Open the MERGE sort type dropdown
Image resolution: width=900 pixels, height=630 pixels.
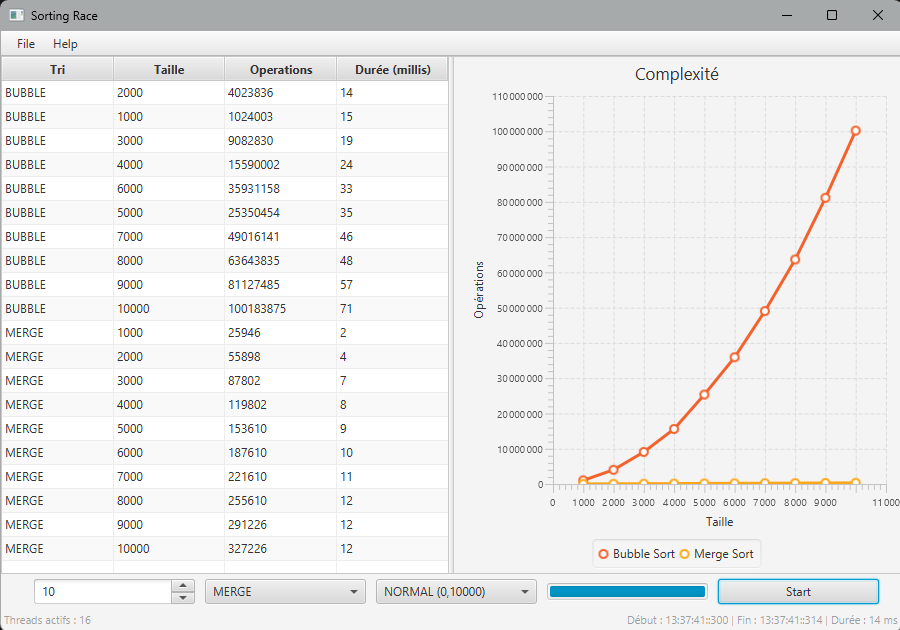click(x=285, y=592)
